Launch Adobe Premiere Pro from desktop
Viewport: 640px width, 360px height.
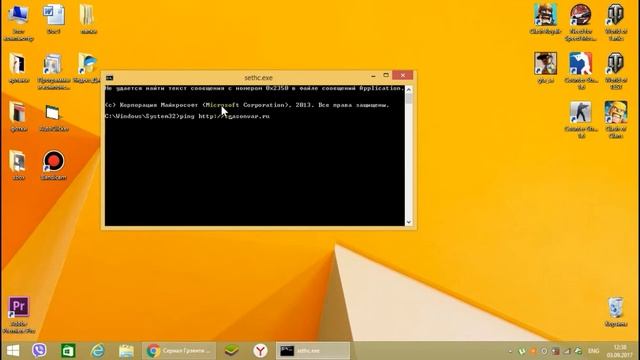coord(19,315)
